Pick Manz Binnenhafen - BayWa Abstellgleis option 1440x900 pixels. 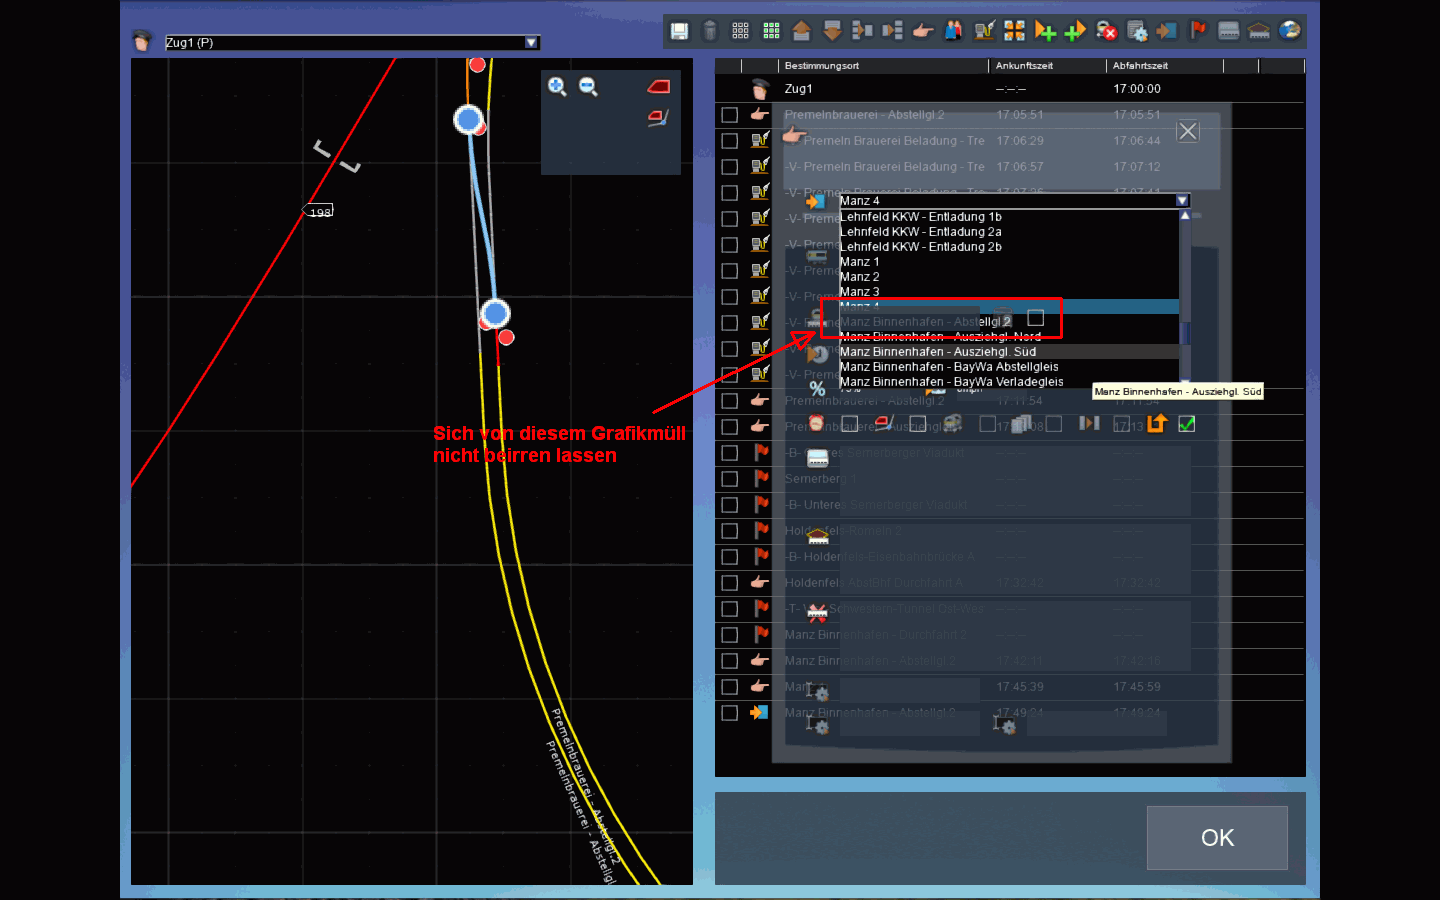click(x=948, y=367)
